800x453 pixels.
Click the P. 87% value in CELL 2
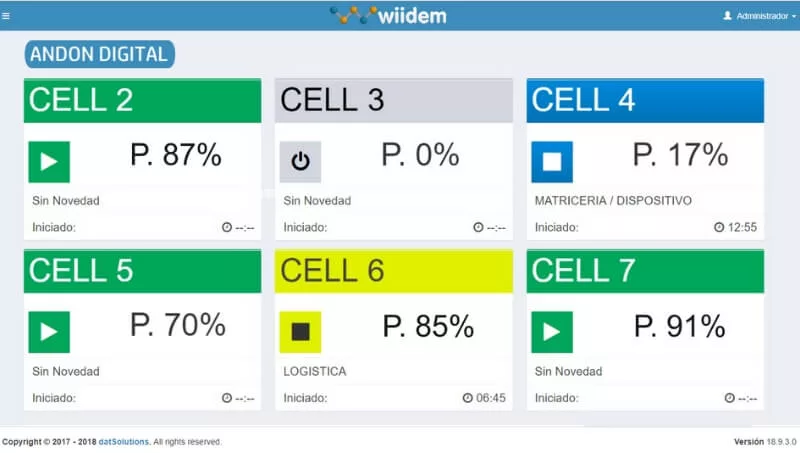pos(176,155)
